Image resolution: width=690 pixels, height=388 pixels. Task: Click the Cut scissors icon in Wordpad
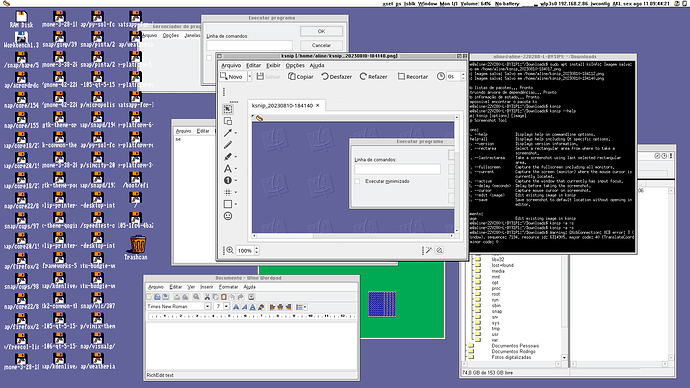(x=207, y=297)
